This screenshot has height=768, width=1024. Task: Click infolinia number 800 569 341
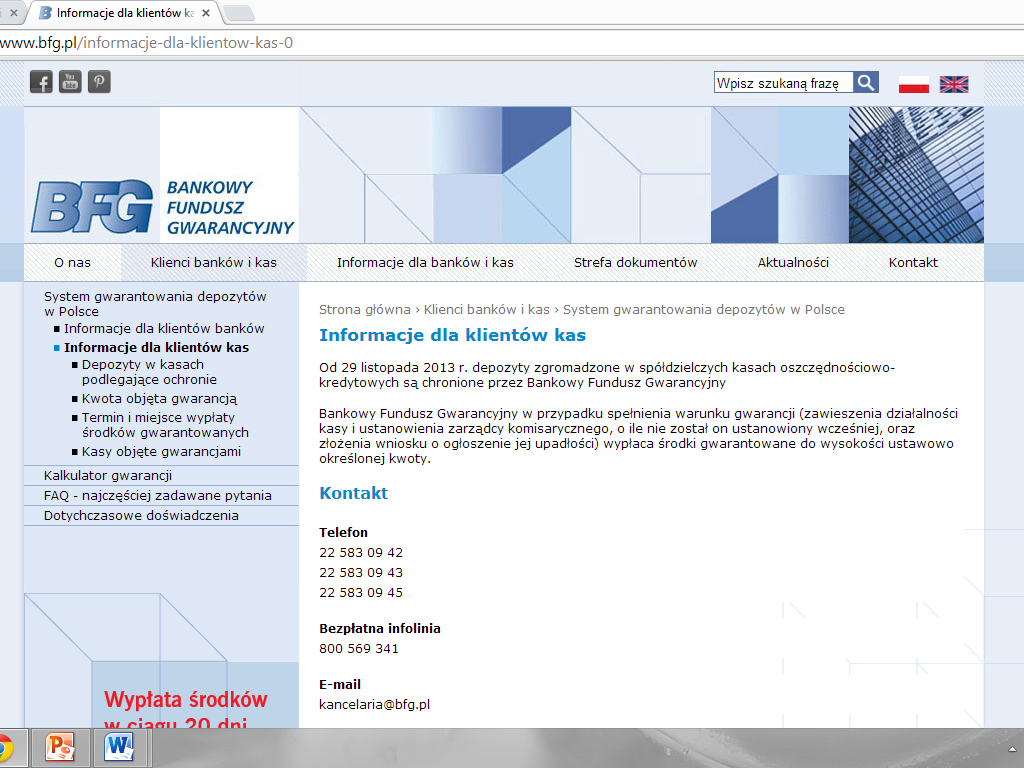pos(359,648)
